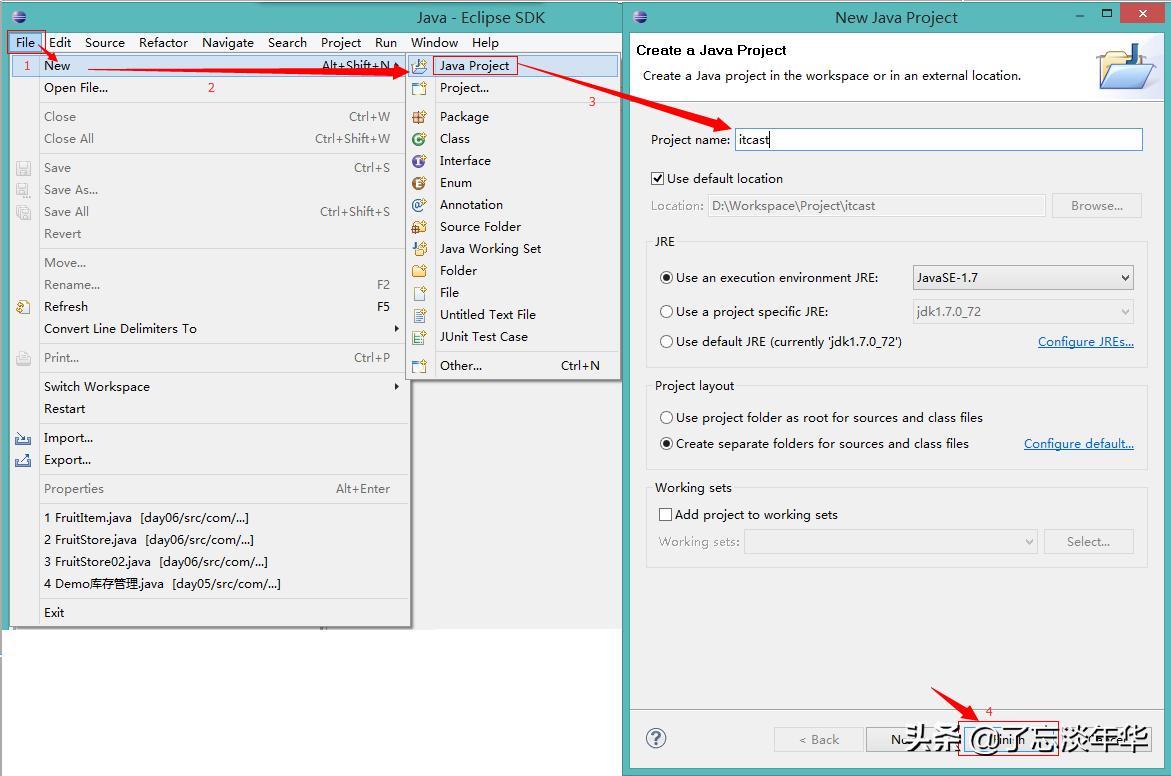
Task: Click the Export icon in File menu
Action: (x=23, y=460)
